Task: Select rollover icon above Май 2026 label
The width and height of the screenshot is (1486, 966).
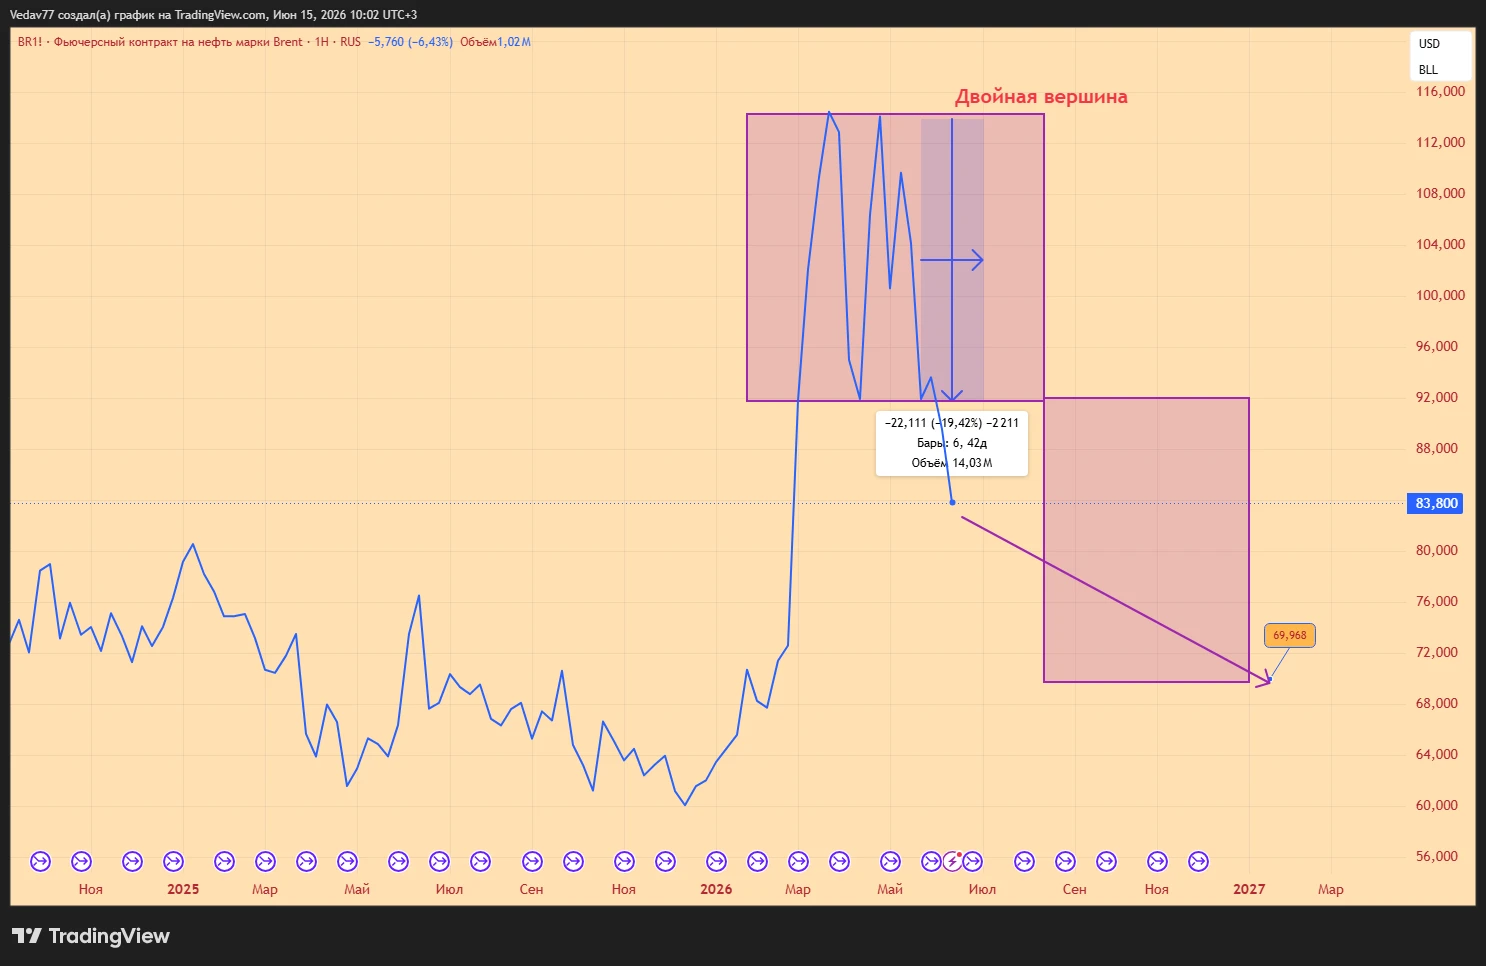Action: (x=890, y=861)
